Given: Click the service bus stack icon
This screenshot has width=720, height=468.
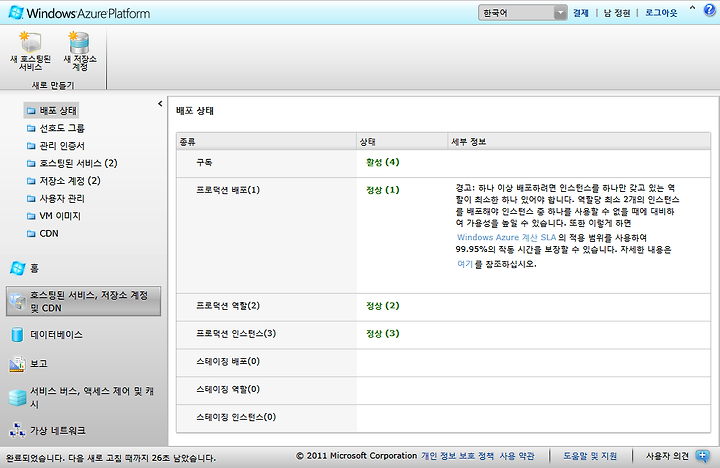Looking at the screenshot, I should pos(17,398).
